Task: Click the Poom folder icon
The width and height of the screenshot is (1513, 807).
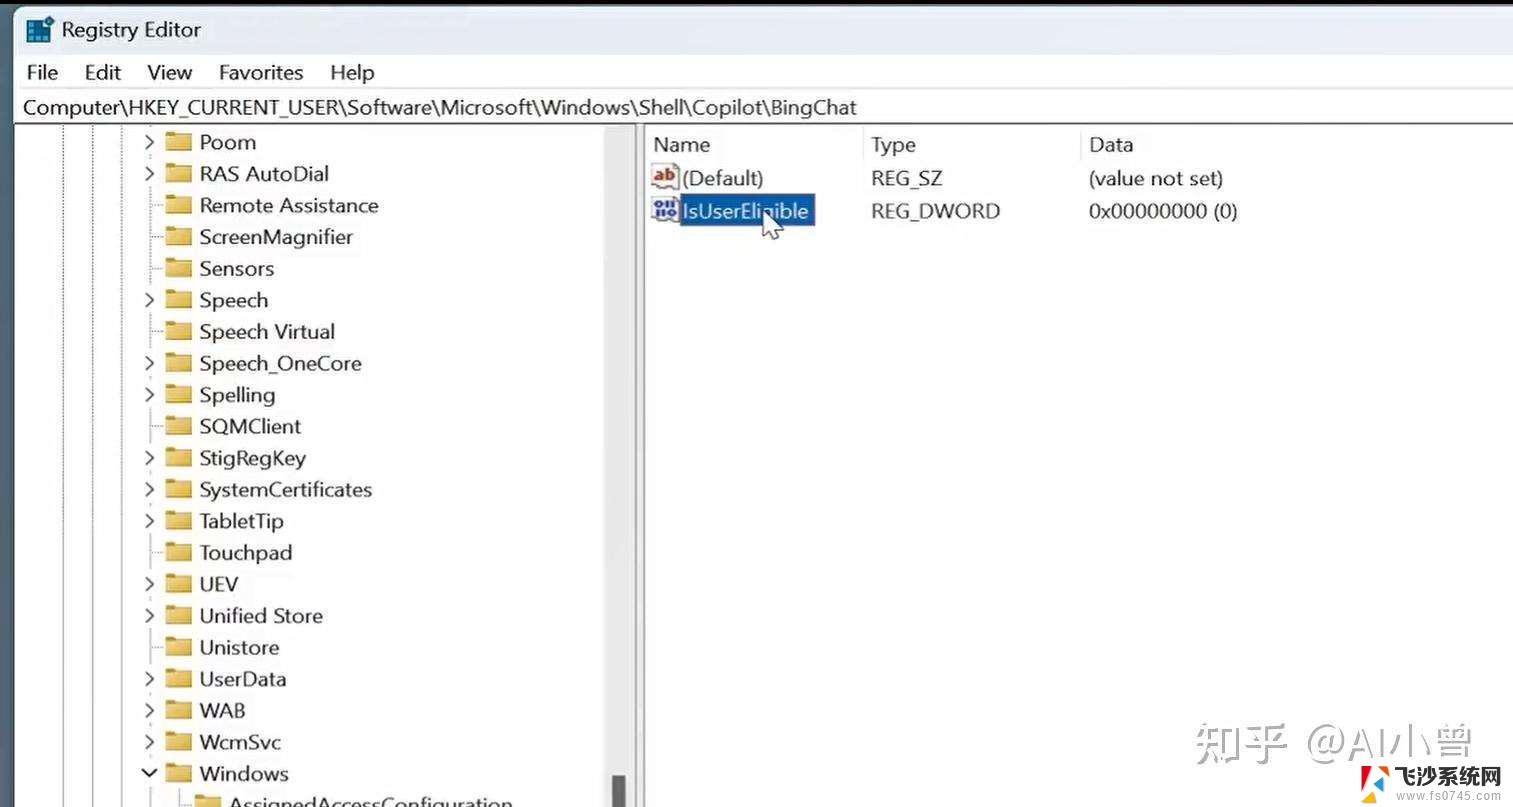Action: pyautogui.click(x=178, y=142)
